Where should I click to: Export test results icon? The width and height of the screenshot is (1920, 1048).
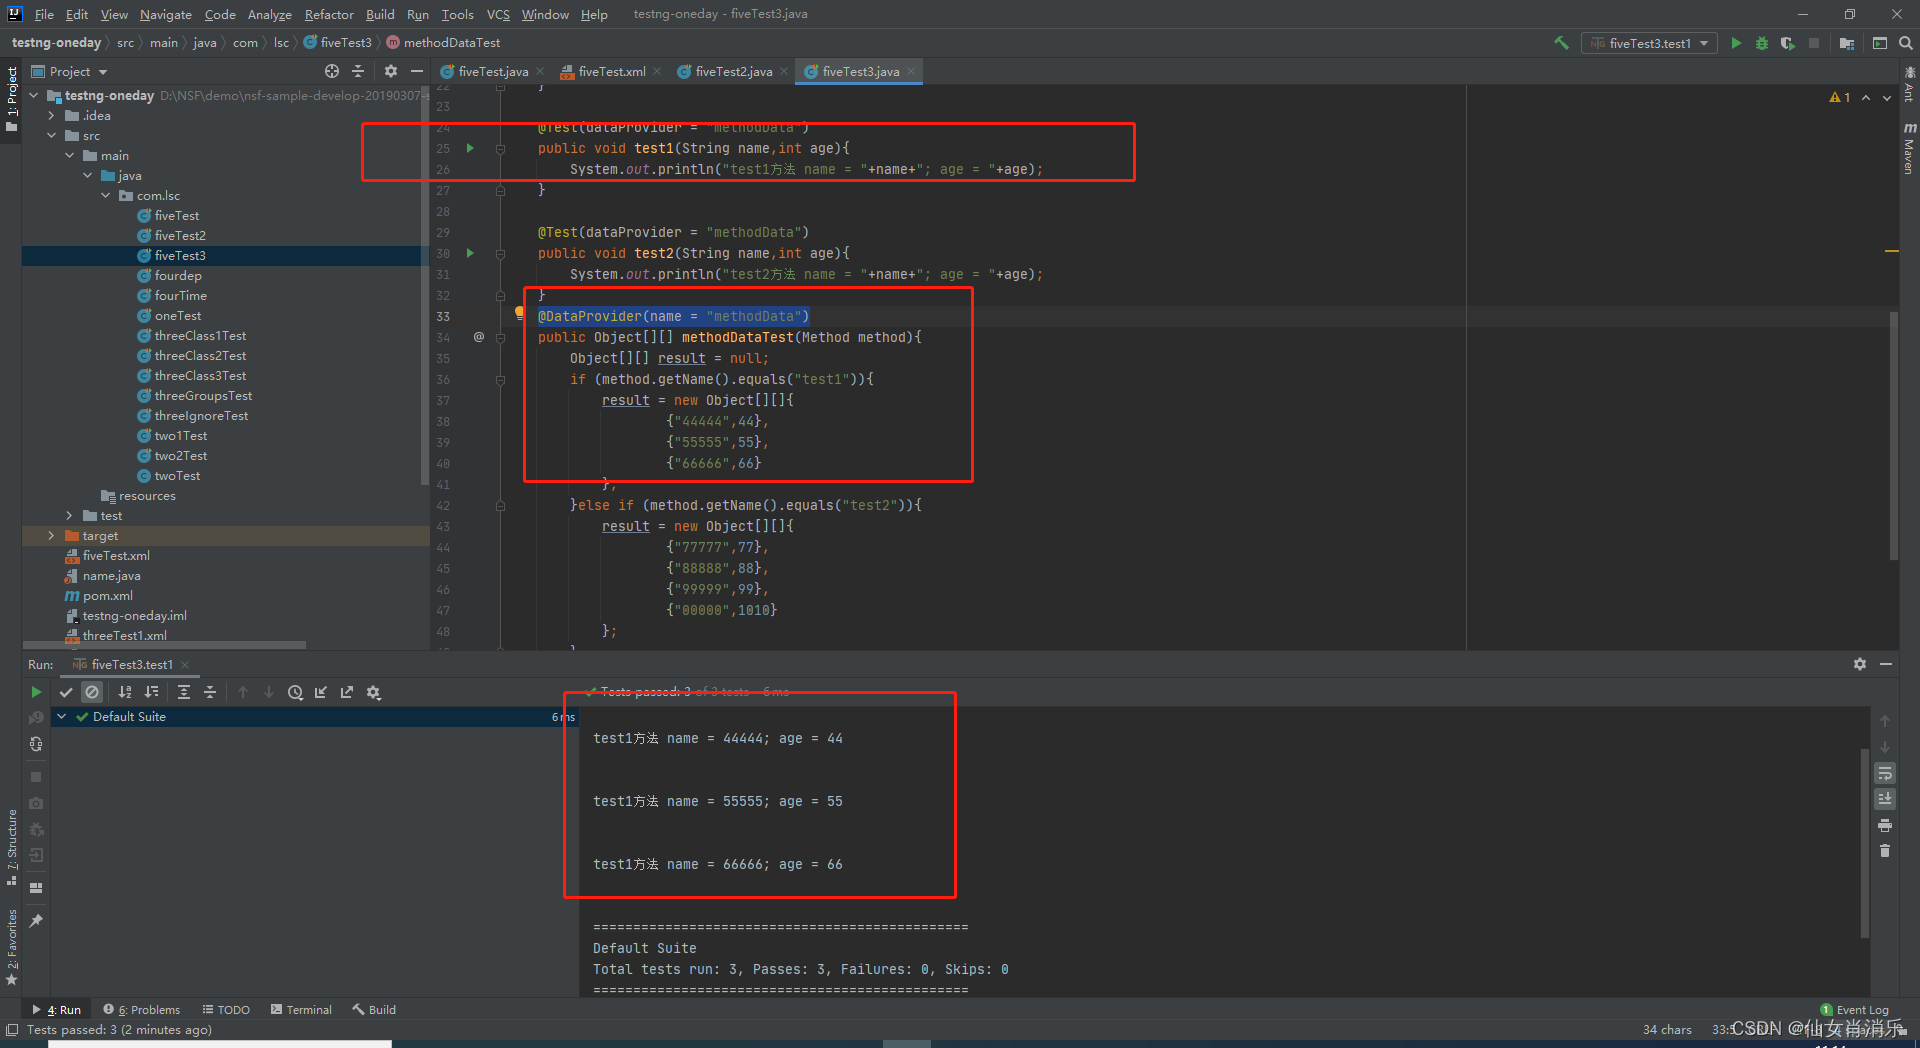point(347,692)
